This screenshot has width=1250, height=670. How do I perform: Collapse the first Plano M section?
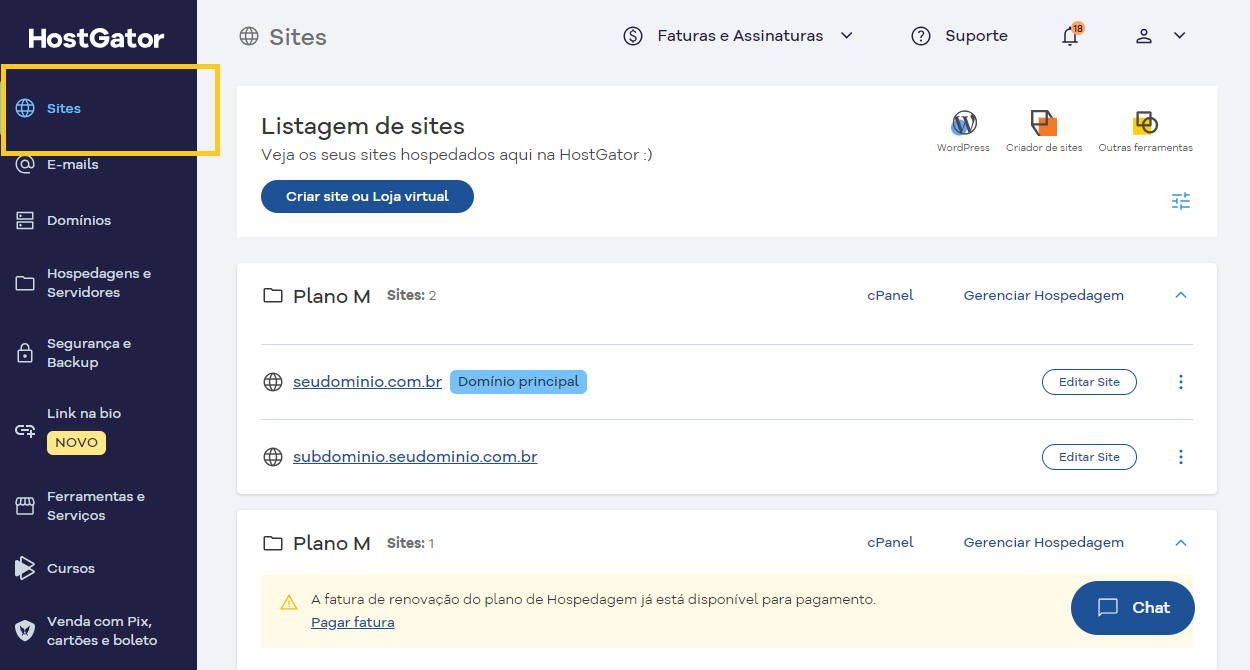coord(1181,296)
